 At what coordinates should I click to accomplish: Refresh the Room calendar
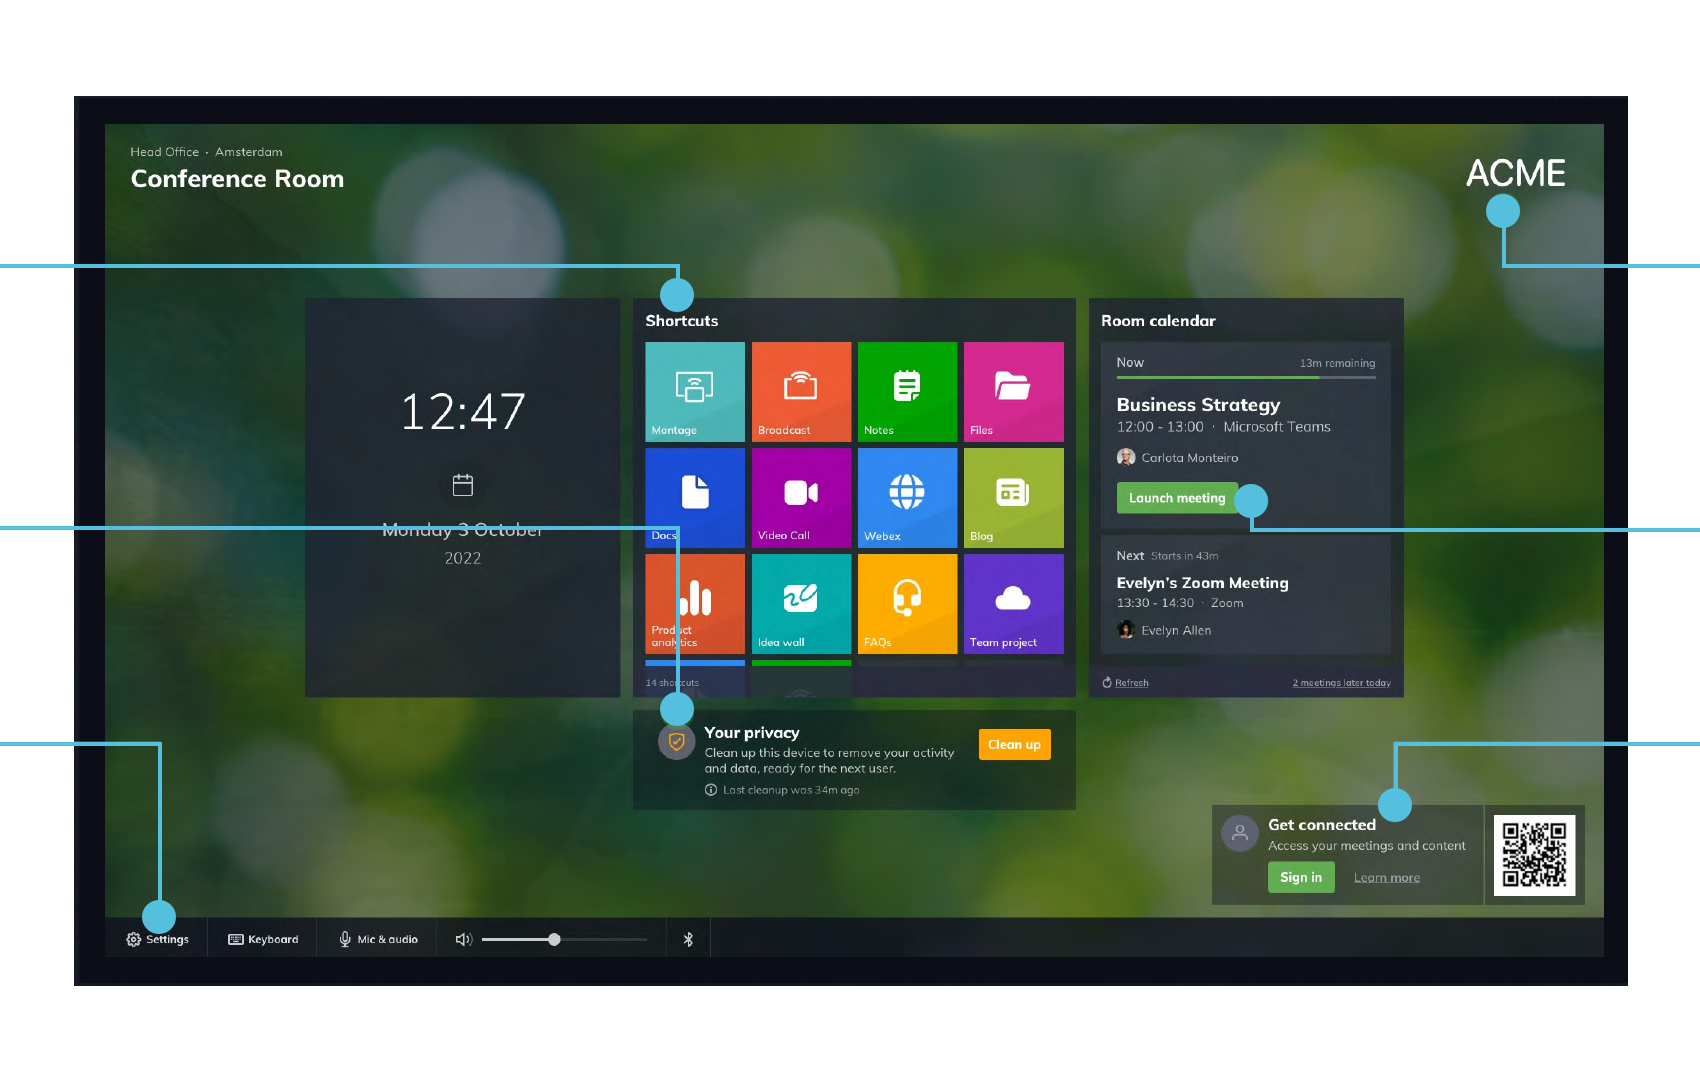[1126, 682]
